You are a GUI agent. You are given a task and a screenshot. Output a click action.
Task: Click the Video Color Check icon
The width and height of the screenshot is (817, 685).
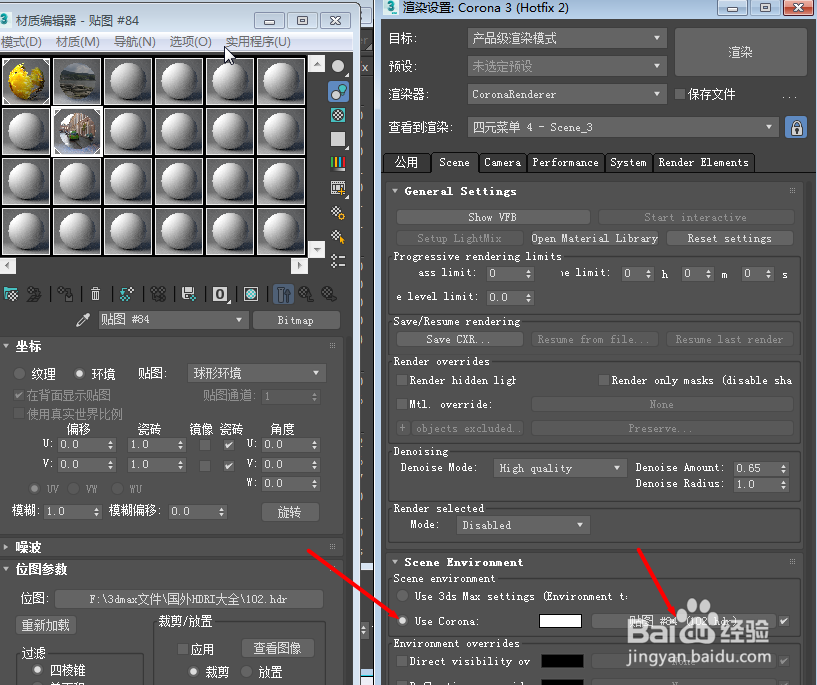point(338,164)
